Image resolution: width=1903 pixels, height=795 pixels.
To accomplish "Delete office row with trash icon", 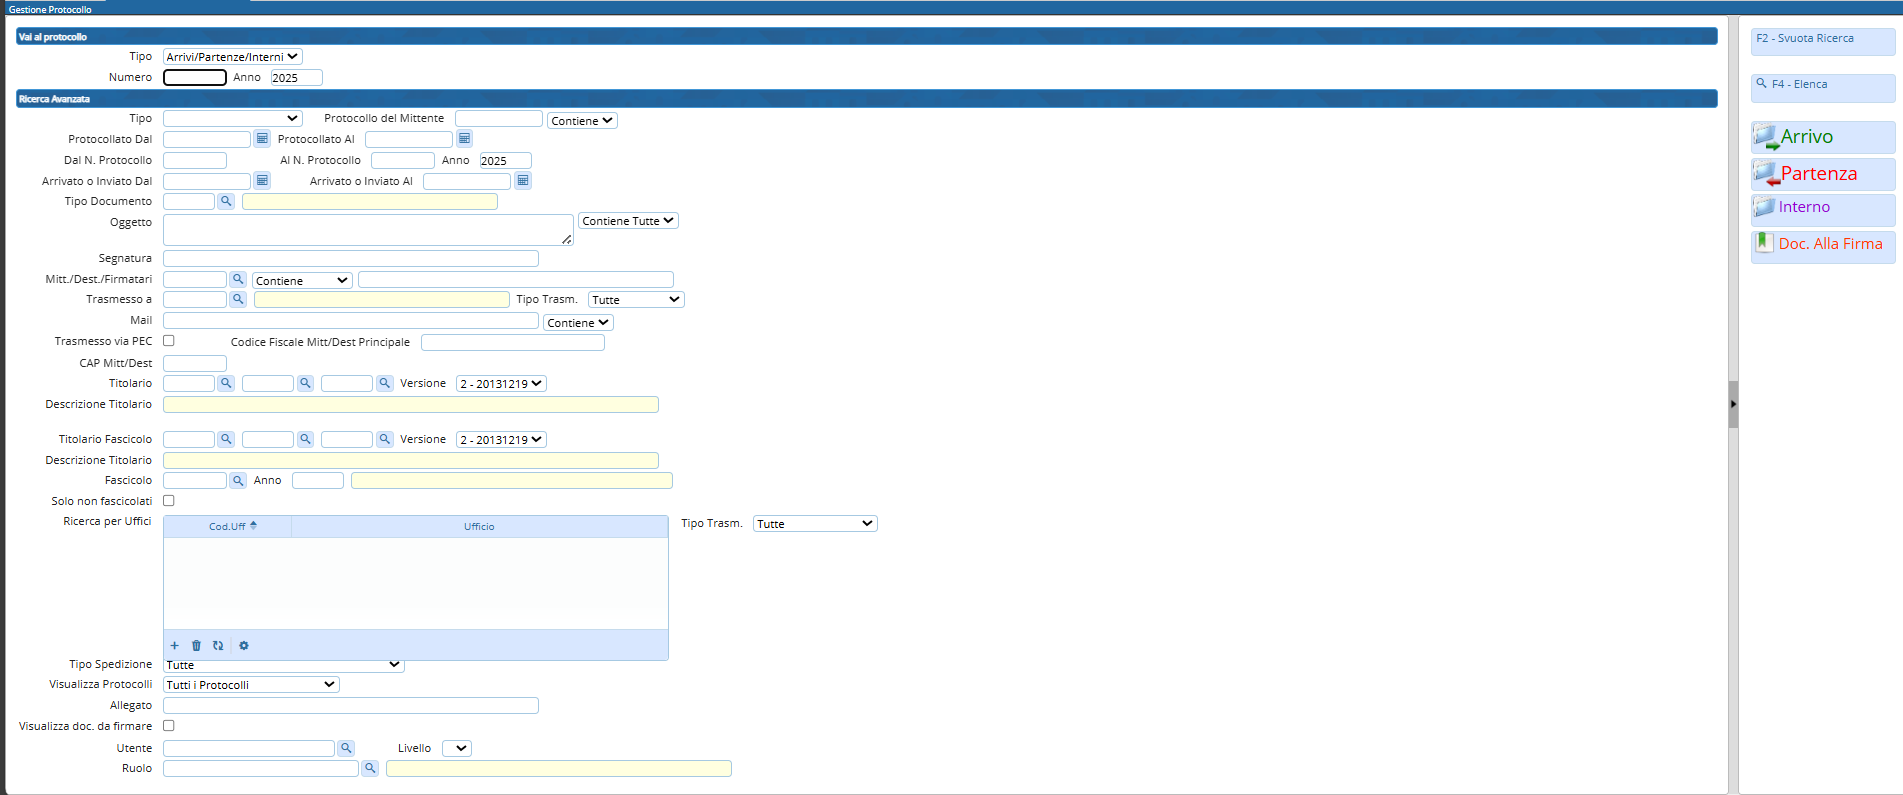I will click(196, 646).
